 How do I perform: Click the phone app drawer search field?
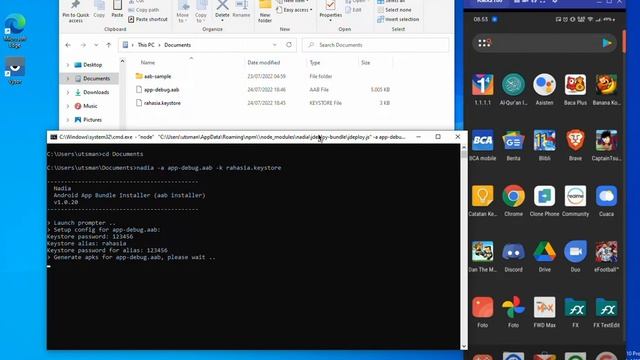544,43
